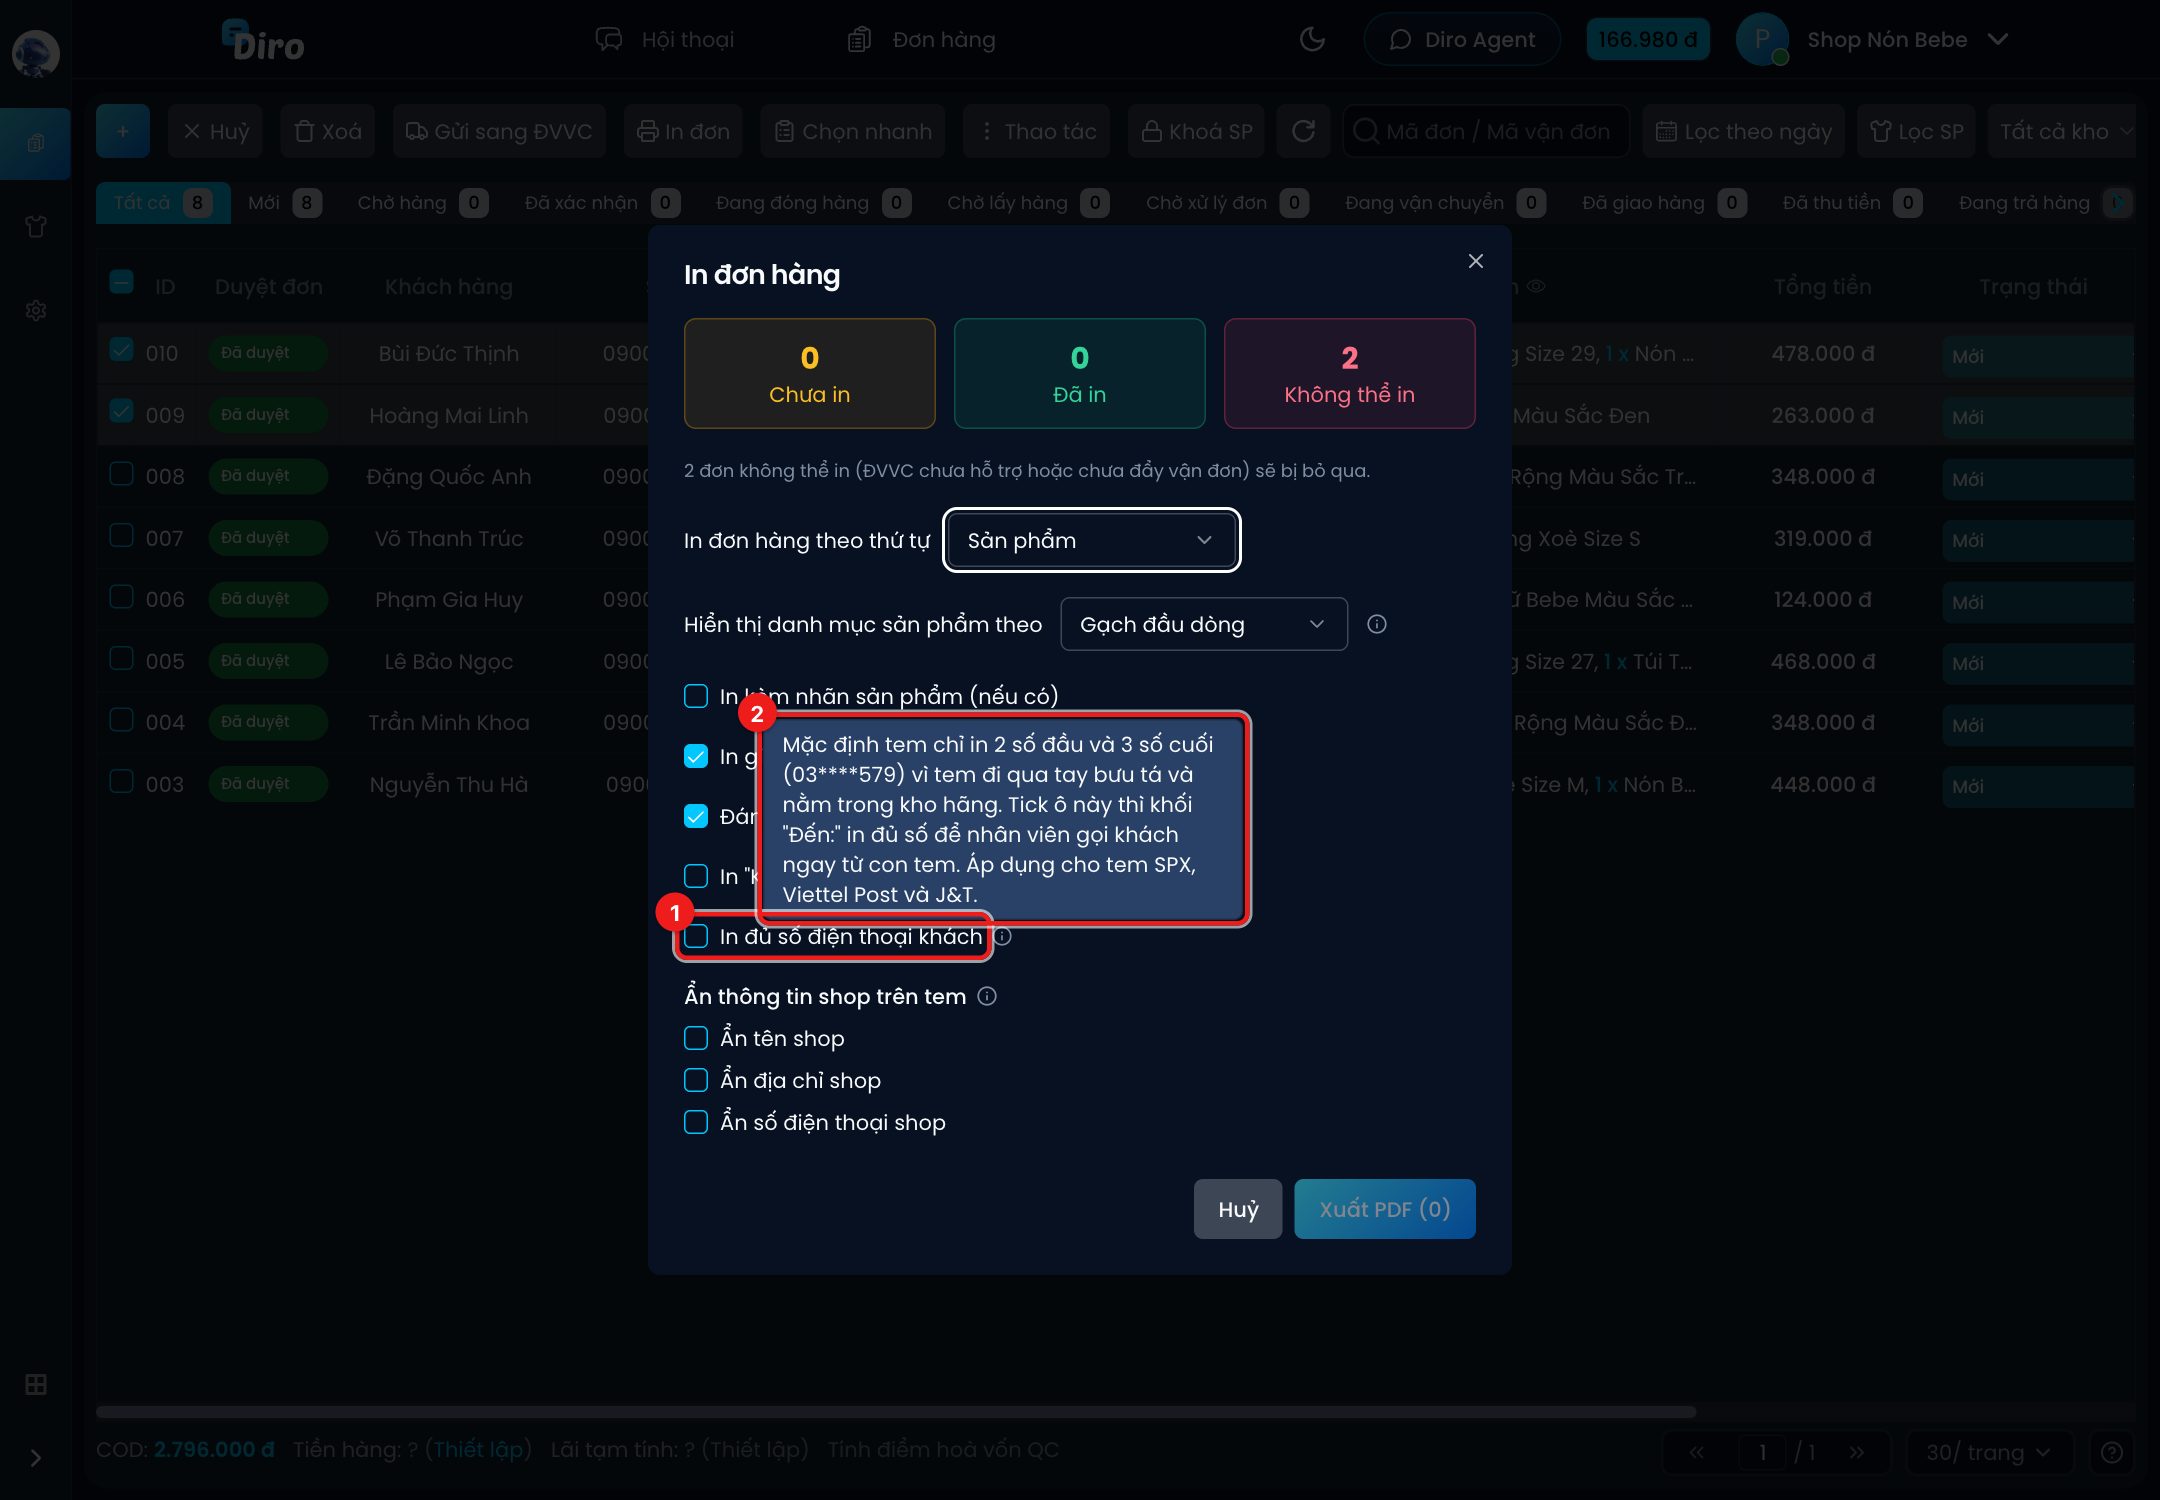Screen dimensions: 2160x1500
Task: Click the Mã đơn / Mã vận đơn search field
Action: point(1486,131)
